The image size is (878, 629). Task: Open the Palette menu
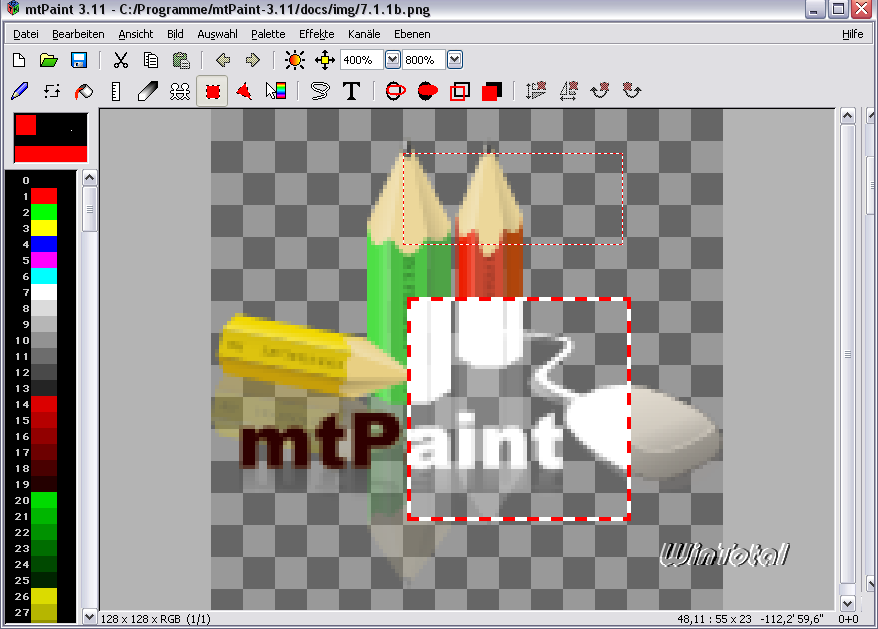(268, 34)
